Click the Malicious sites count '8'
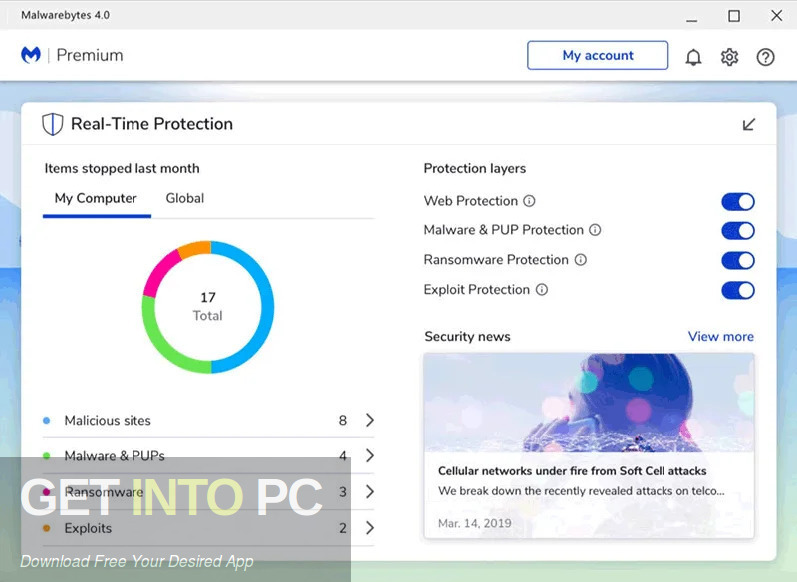Image resolution: width=797 pixels, height=582 pixels. pos(343,420)
